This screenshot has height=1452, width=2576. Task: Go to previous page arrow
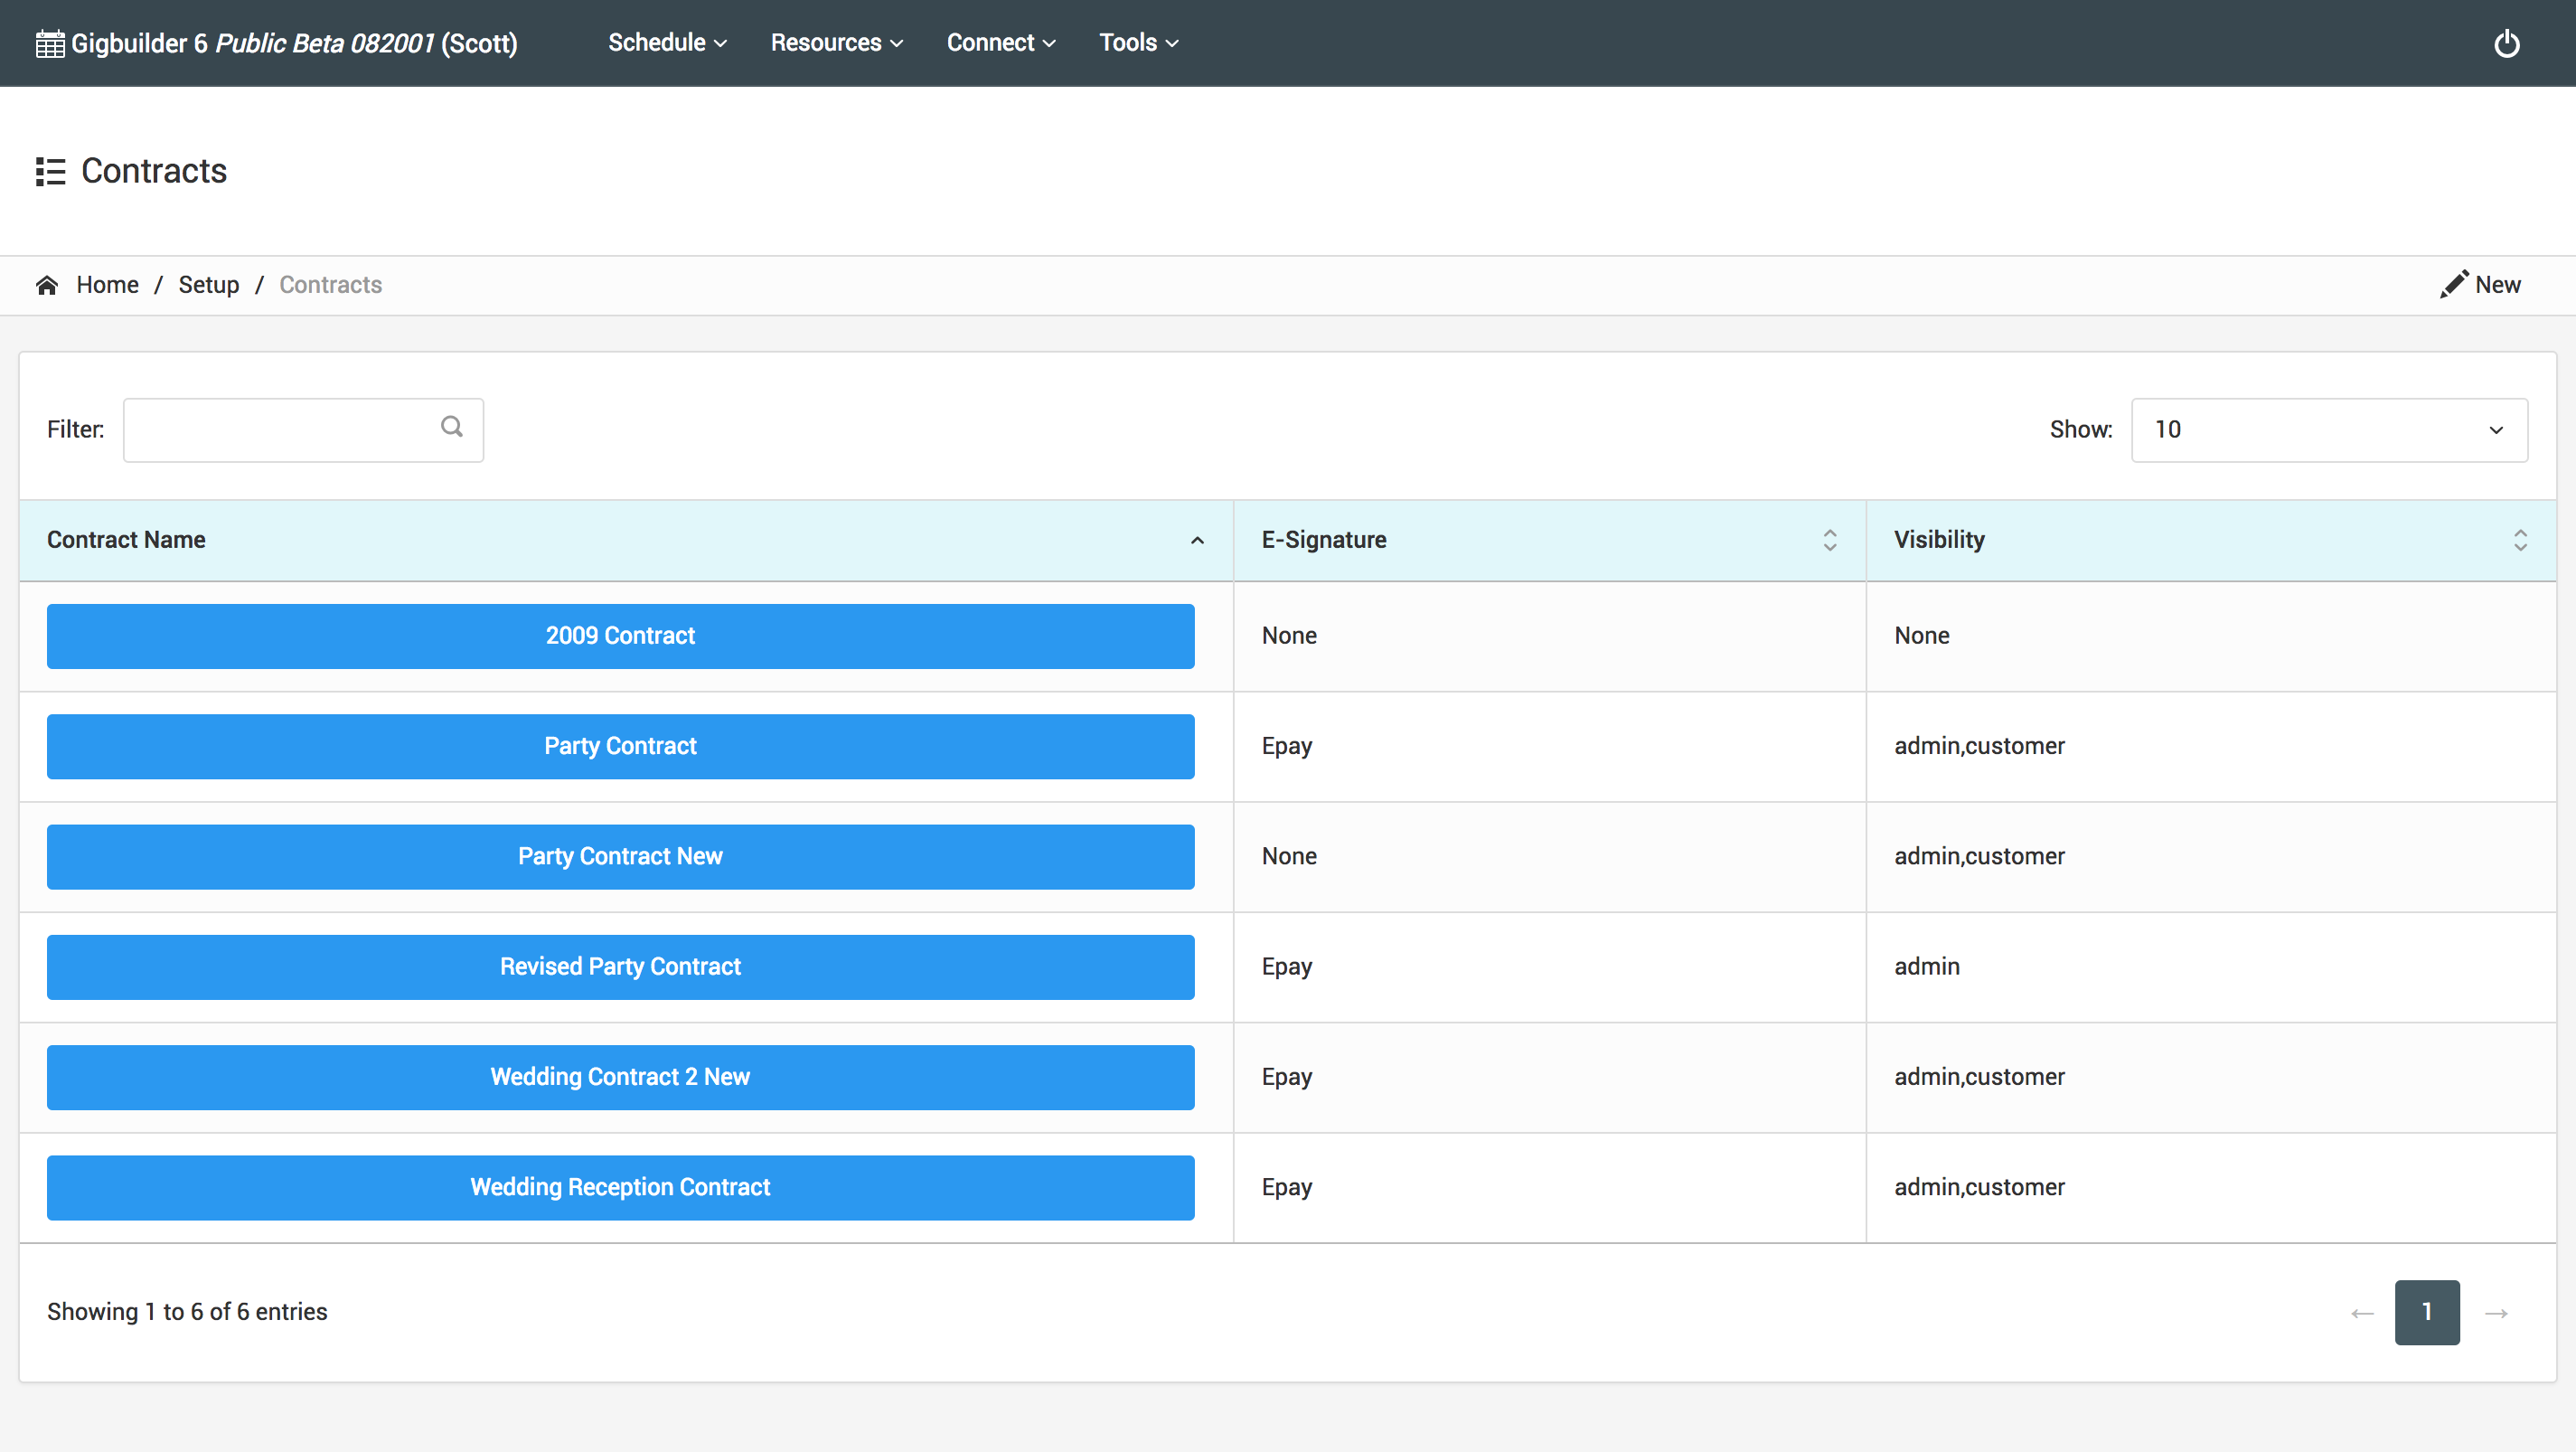(2362, 1312)
